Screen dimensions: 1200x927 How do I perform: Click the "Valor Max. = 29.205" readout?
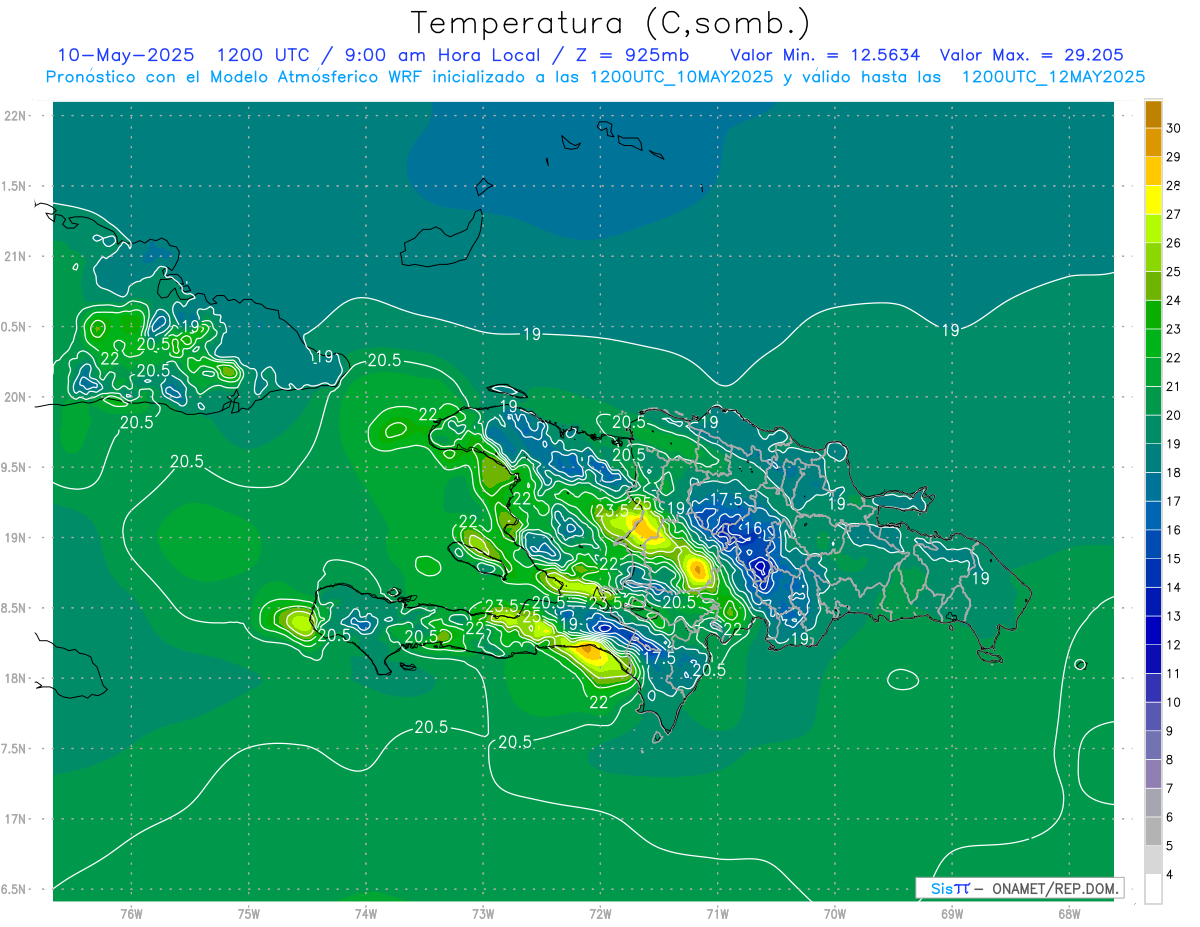1031,55
